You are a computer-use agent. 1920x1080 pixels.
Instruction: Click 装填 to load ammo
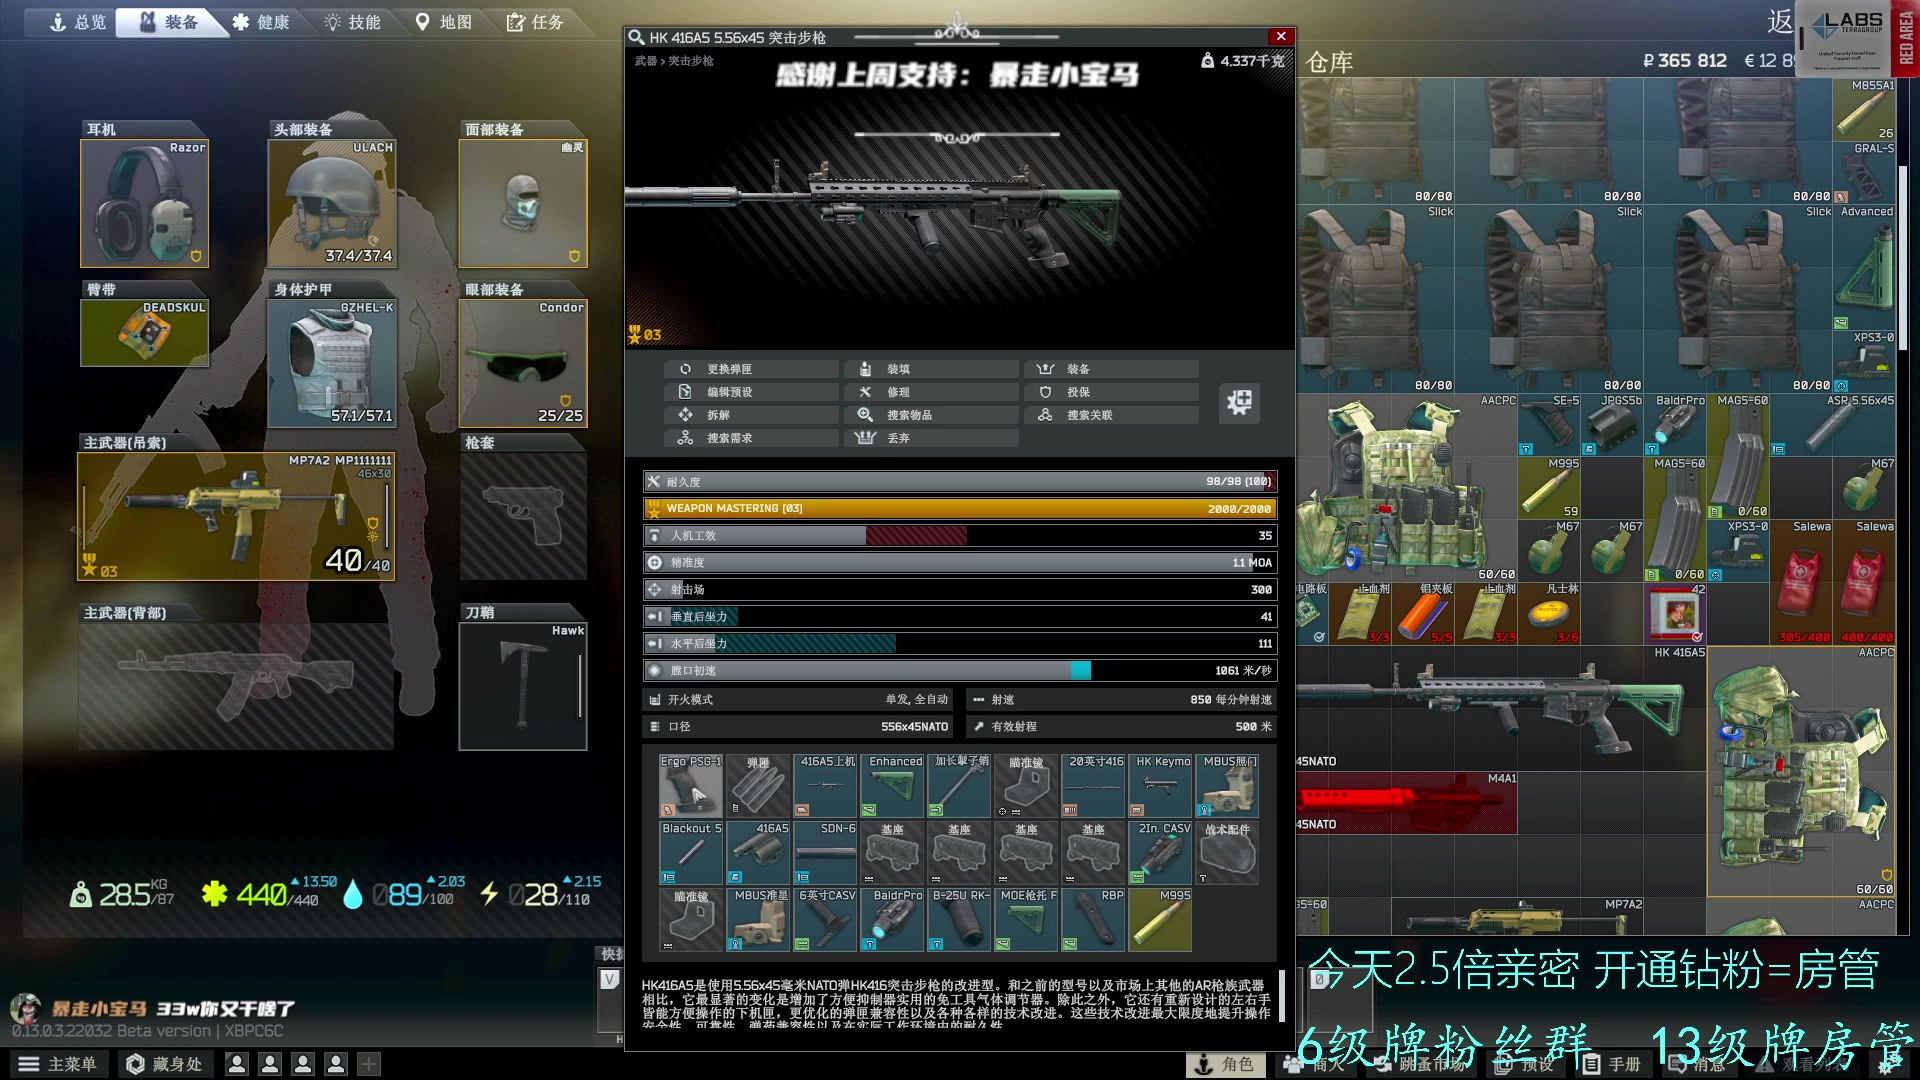(x=931, y=369)
